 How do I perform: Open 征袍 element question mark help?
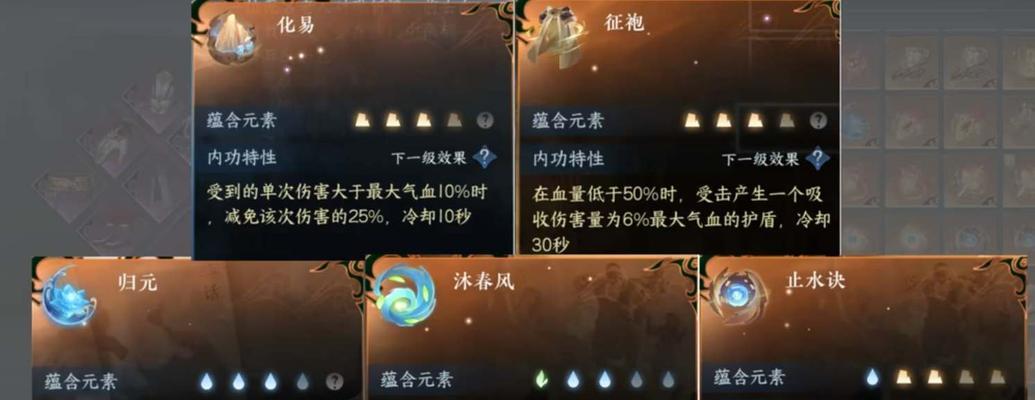(818, 120)
